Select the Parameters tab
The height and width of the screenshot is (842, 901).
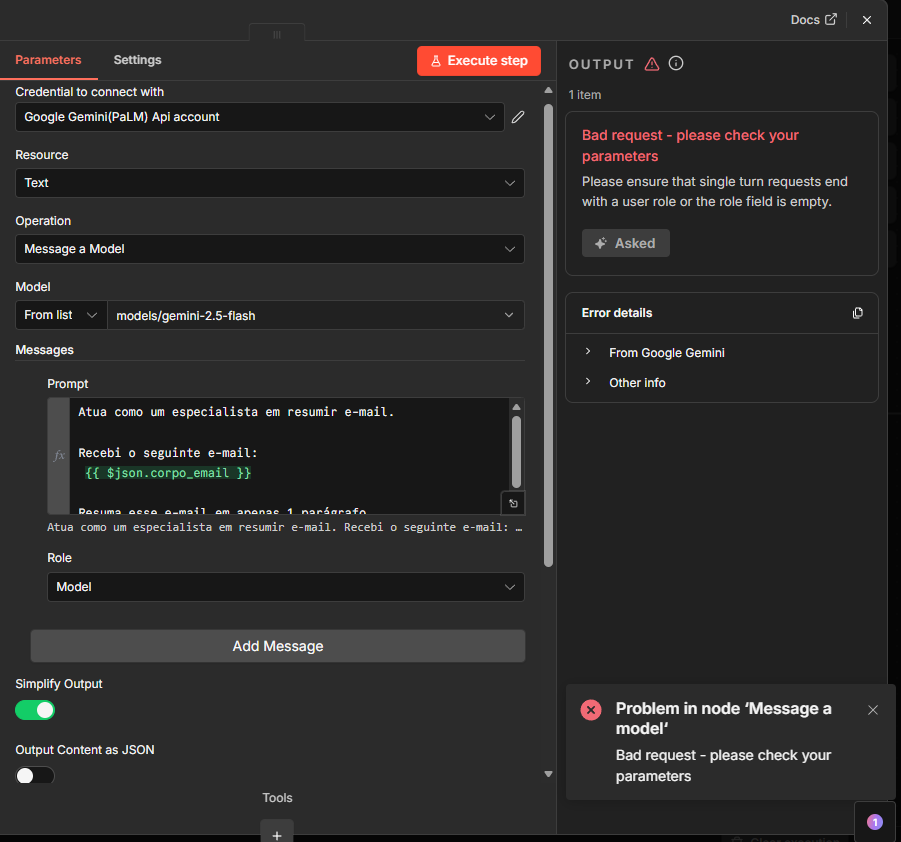click(x=48, y=60)
